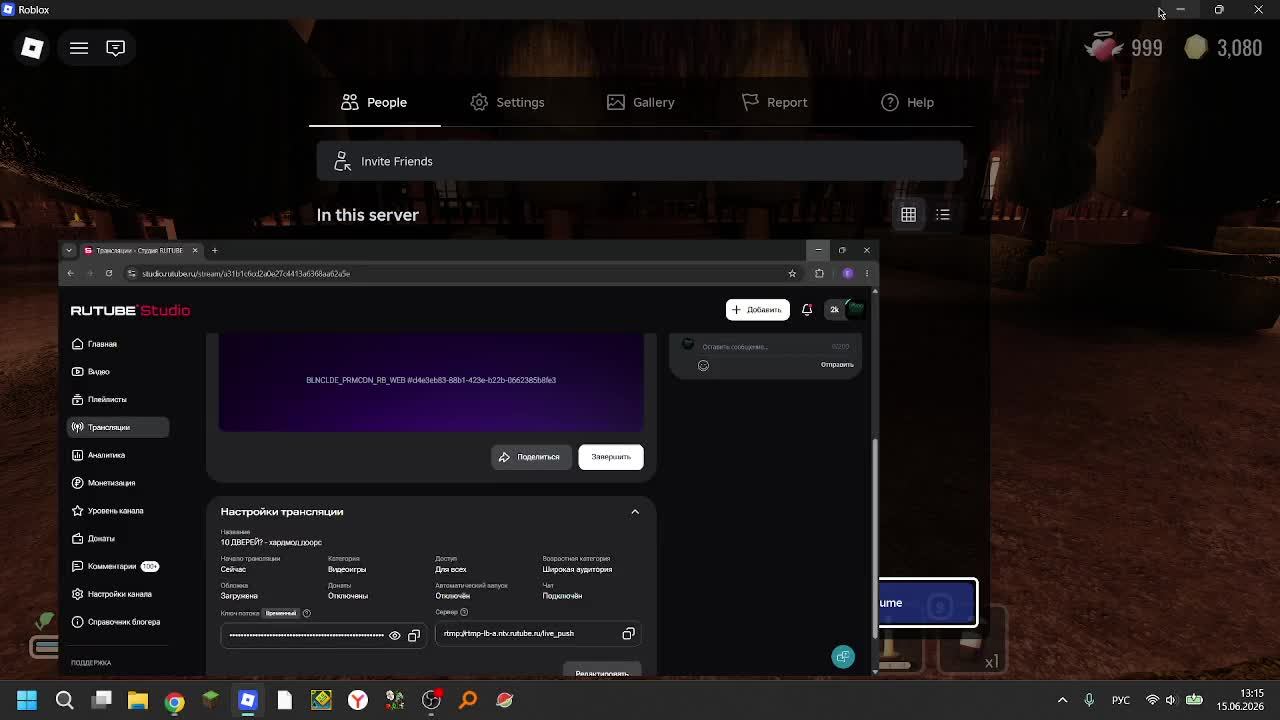Reload the browser page
The image size is (1280, 720).
pos(109,273)
